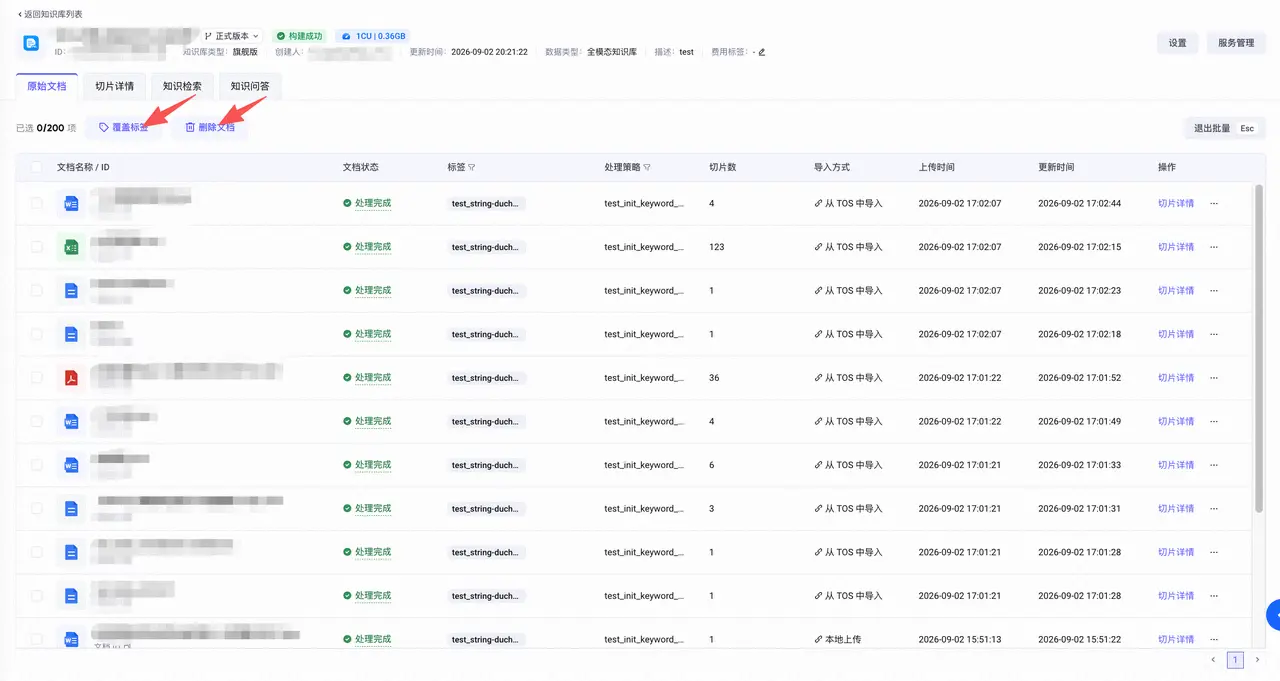Switch to the 原始文档 tab
Image resolution: width=1280 pixels, height=681 pixels.
47,86
